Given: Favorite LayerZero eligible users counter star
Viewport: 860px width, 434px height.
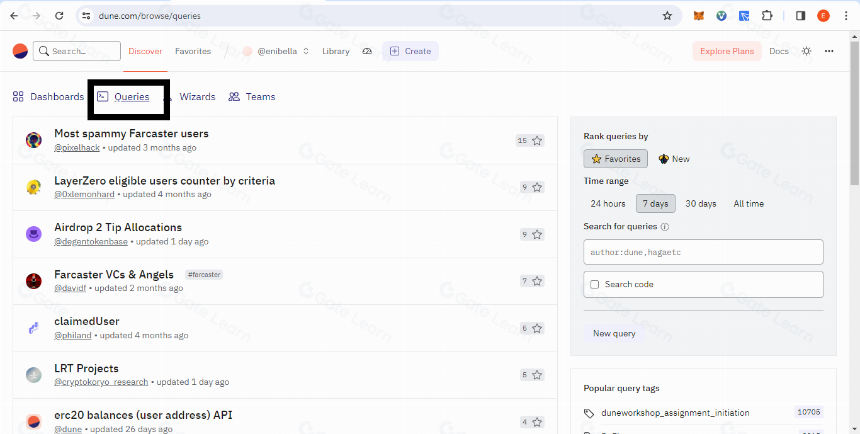Looking at the screenshot, I should pos(537,188).
